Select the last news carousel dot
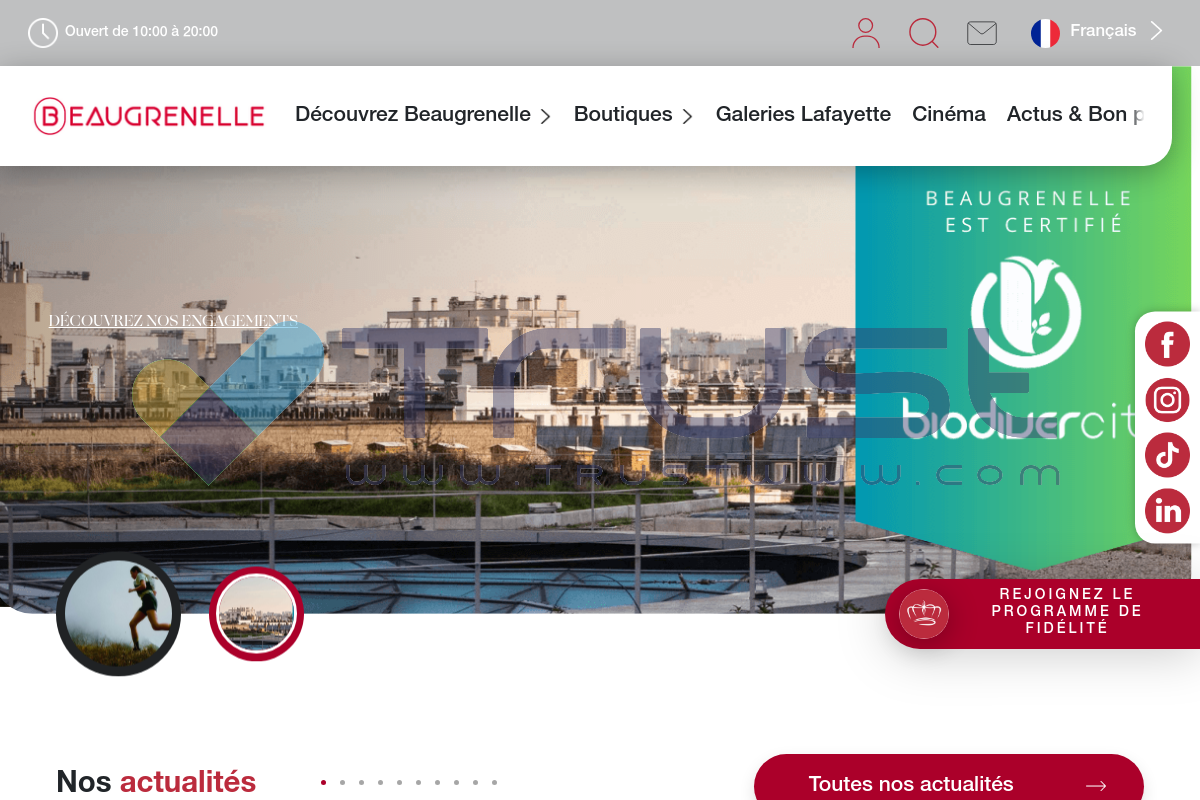 pos(494,782)
